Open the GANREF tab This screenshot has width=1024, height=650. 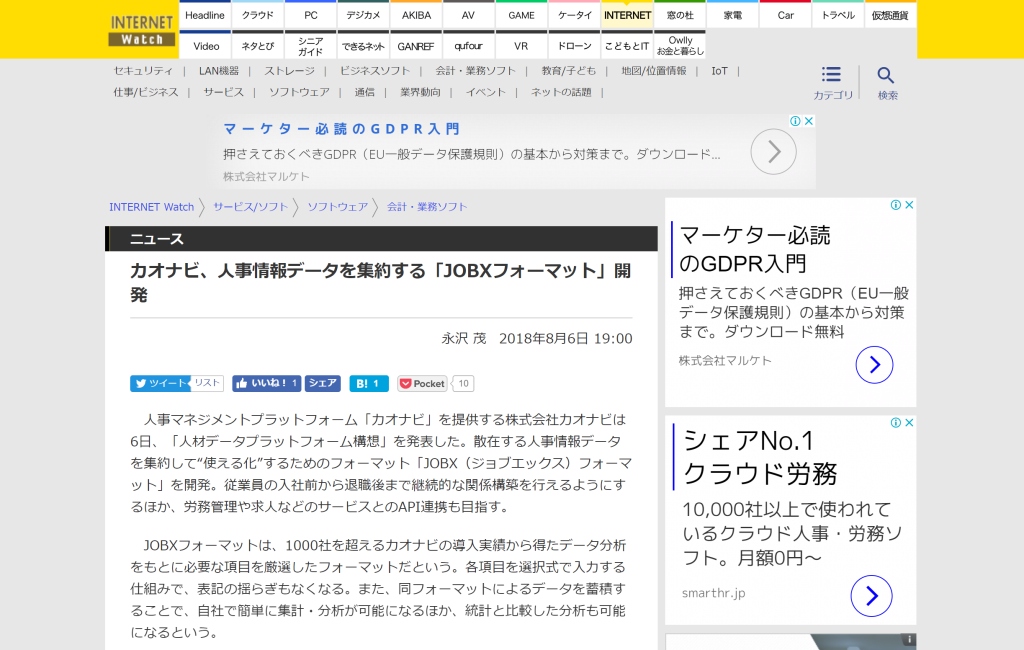point(416,46)
